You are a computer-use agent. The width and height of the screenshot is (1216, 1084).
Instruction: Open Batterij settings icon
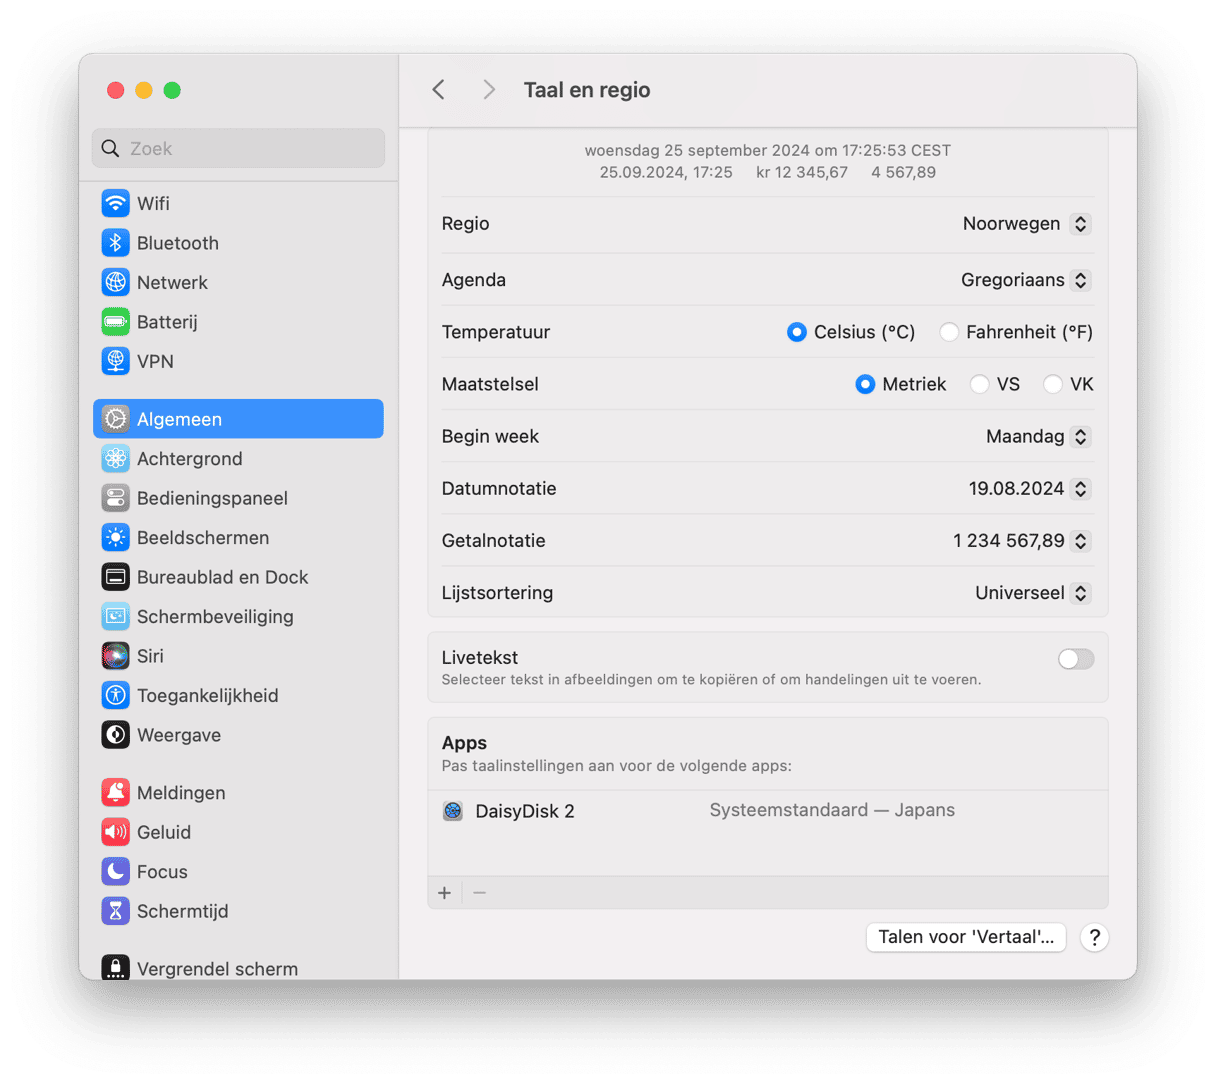point(116,322)
